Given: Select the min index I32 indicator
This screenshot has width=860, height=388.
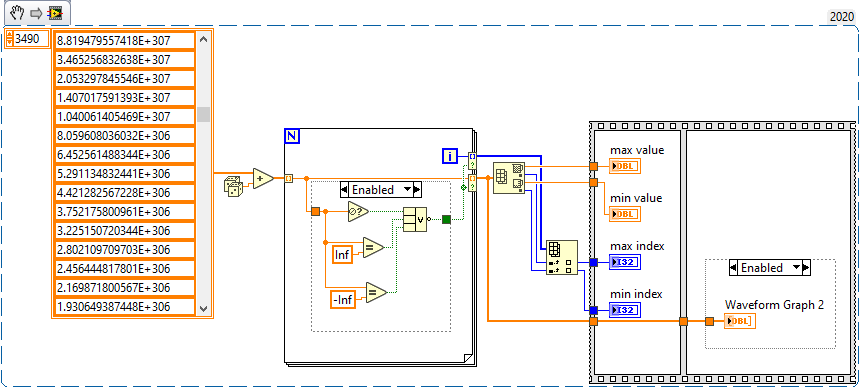Looking at the screenshot, I should [x=625, y=310].
